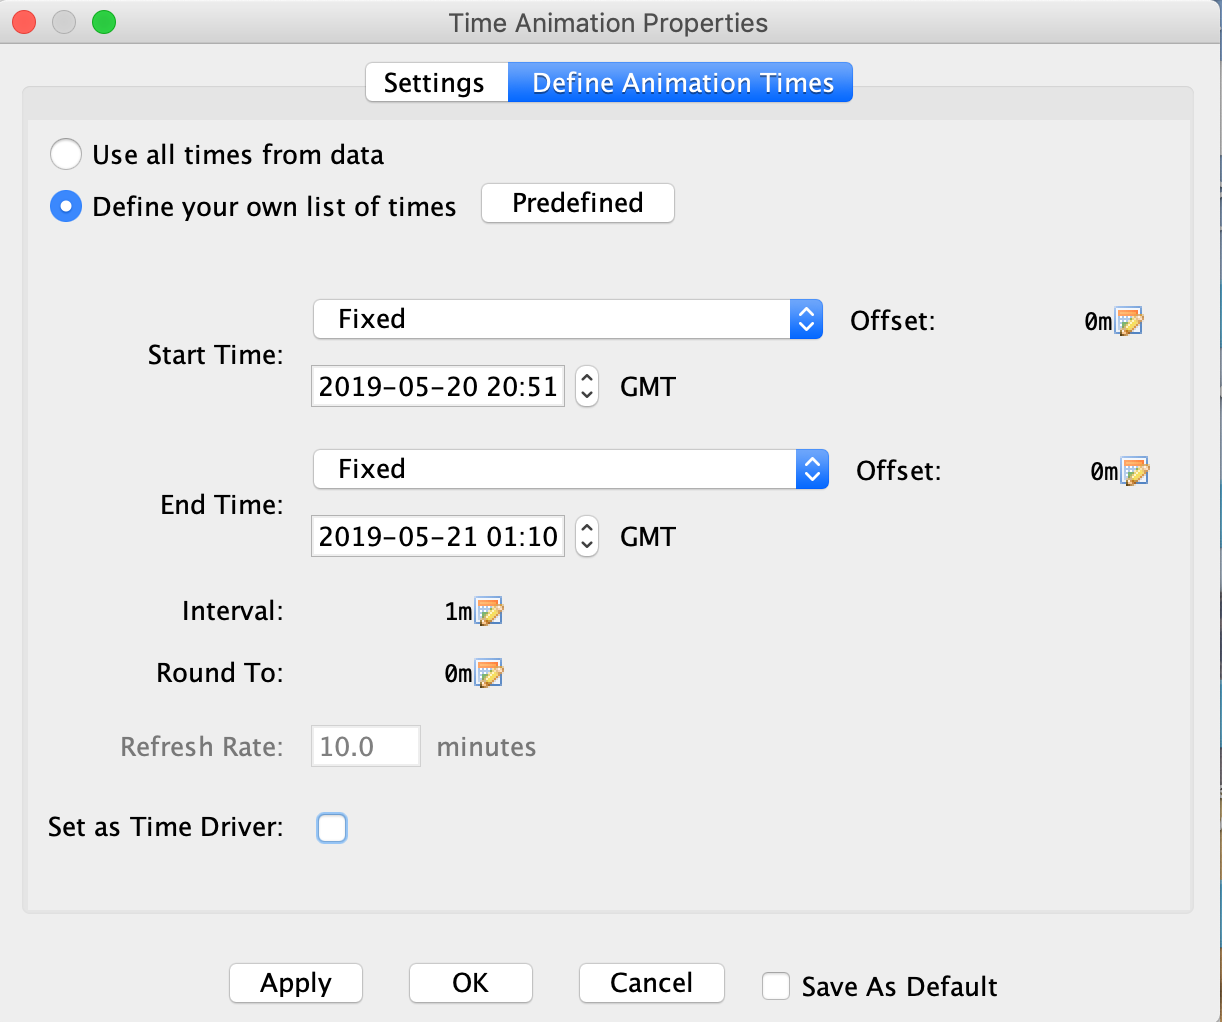Edit the Start Time offset value icon
1222x1022 pixels.
(x=1129, y=322)
